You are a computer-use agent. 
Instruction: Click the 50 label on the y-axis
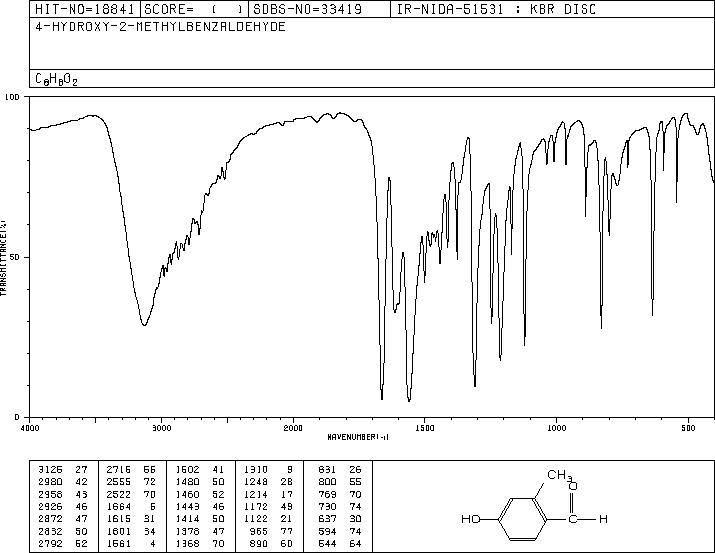(x=15, y=257)
